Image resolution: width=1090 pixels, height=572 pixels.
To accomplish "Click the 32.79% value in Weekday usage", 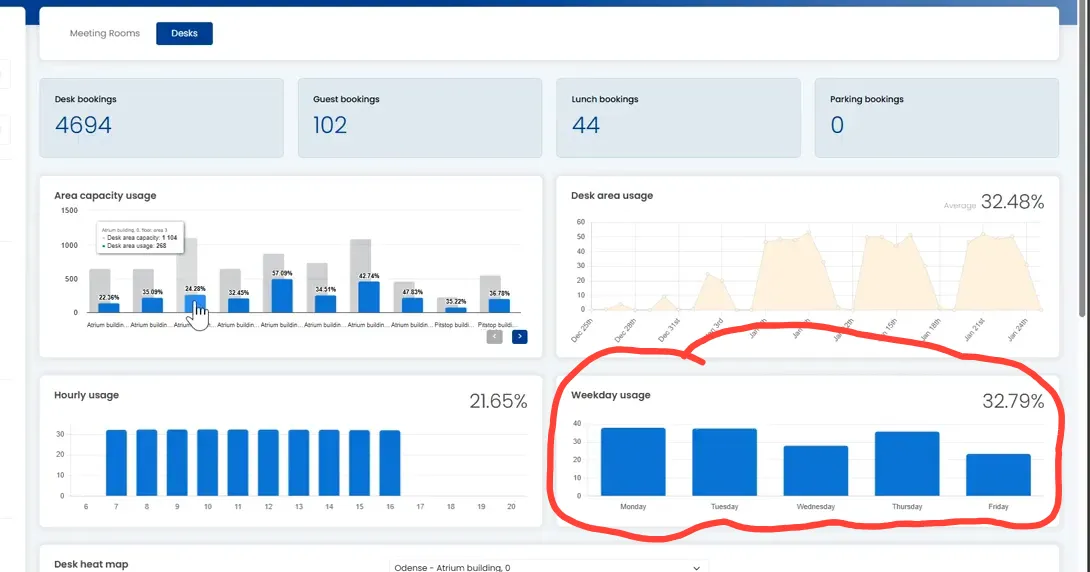I will (1013, 401).
